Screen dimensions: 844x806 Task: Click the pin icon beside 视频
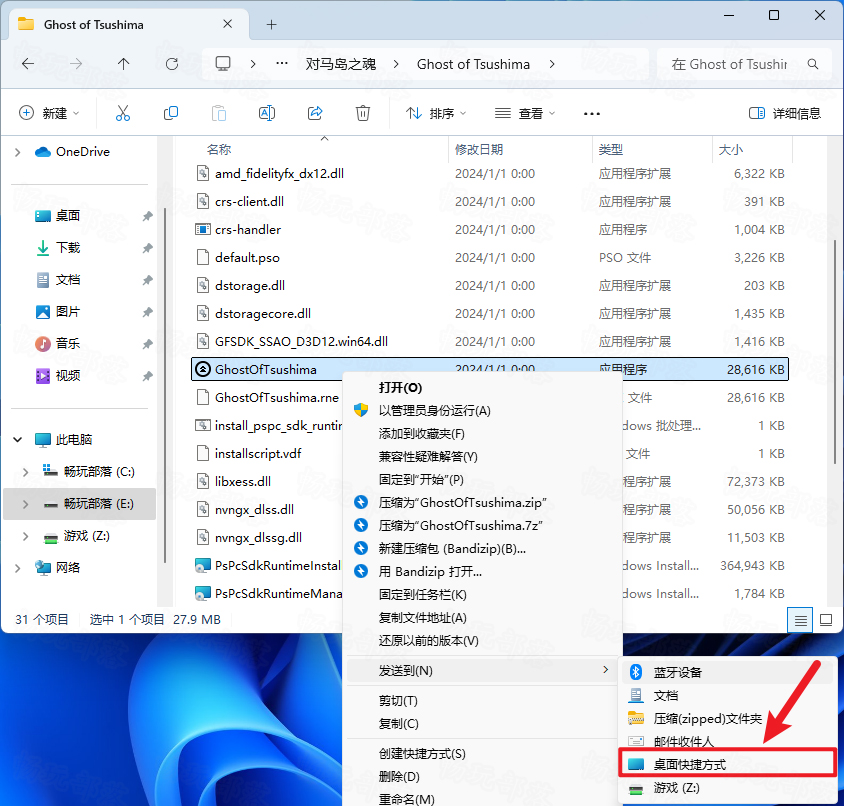(x=147, y=376)
